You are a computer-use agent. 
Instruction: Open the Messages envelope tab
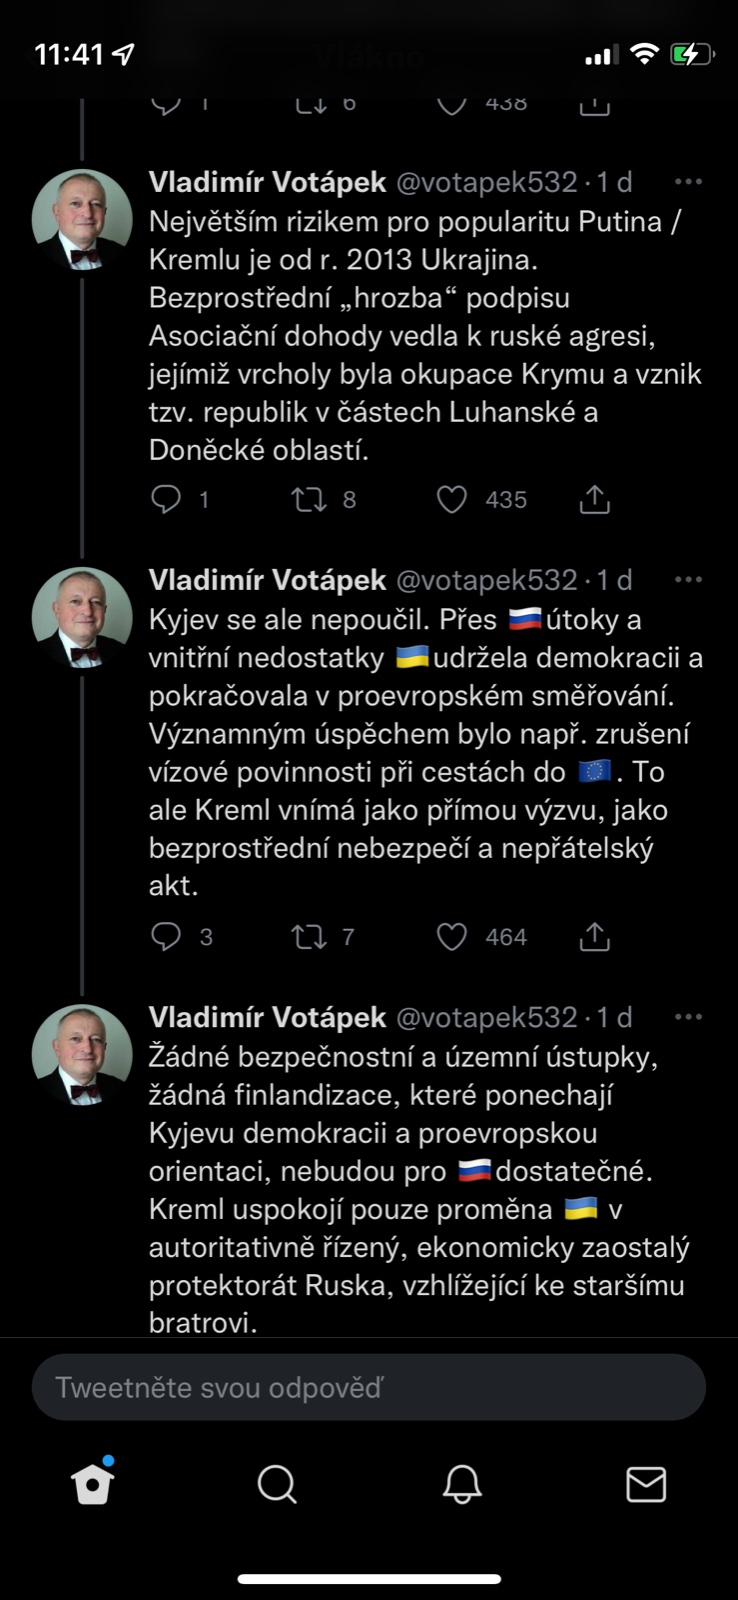(646, 1485)
